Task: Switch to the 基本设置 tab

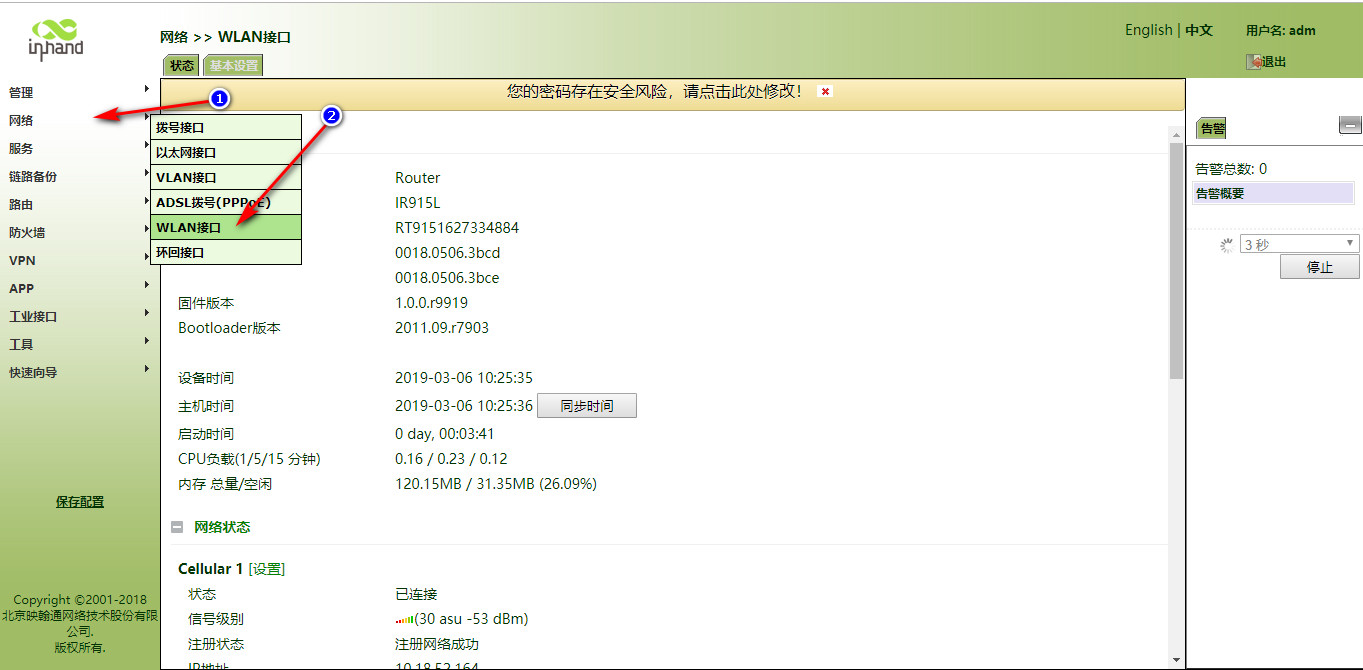Action: coord(233,66)
